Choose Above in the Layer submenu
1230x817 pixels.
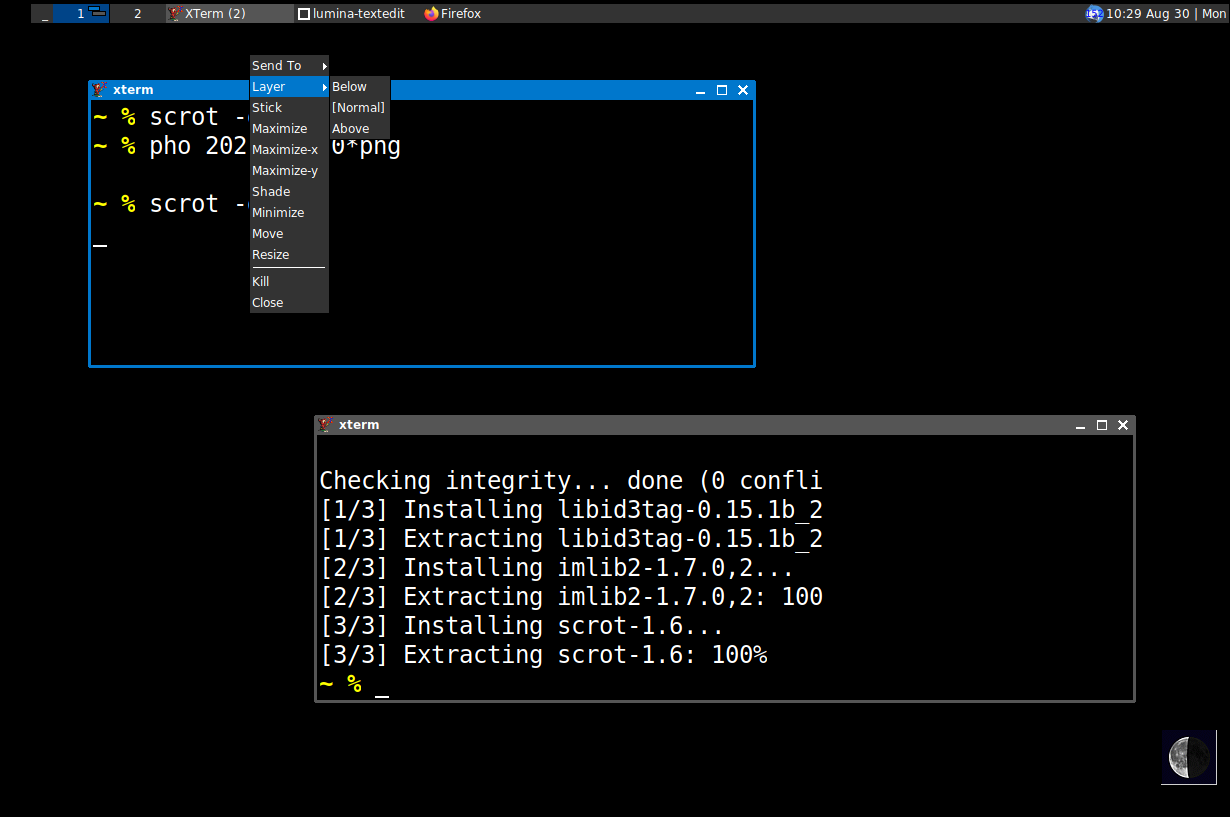351,129
